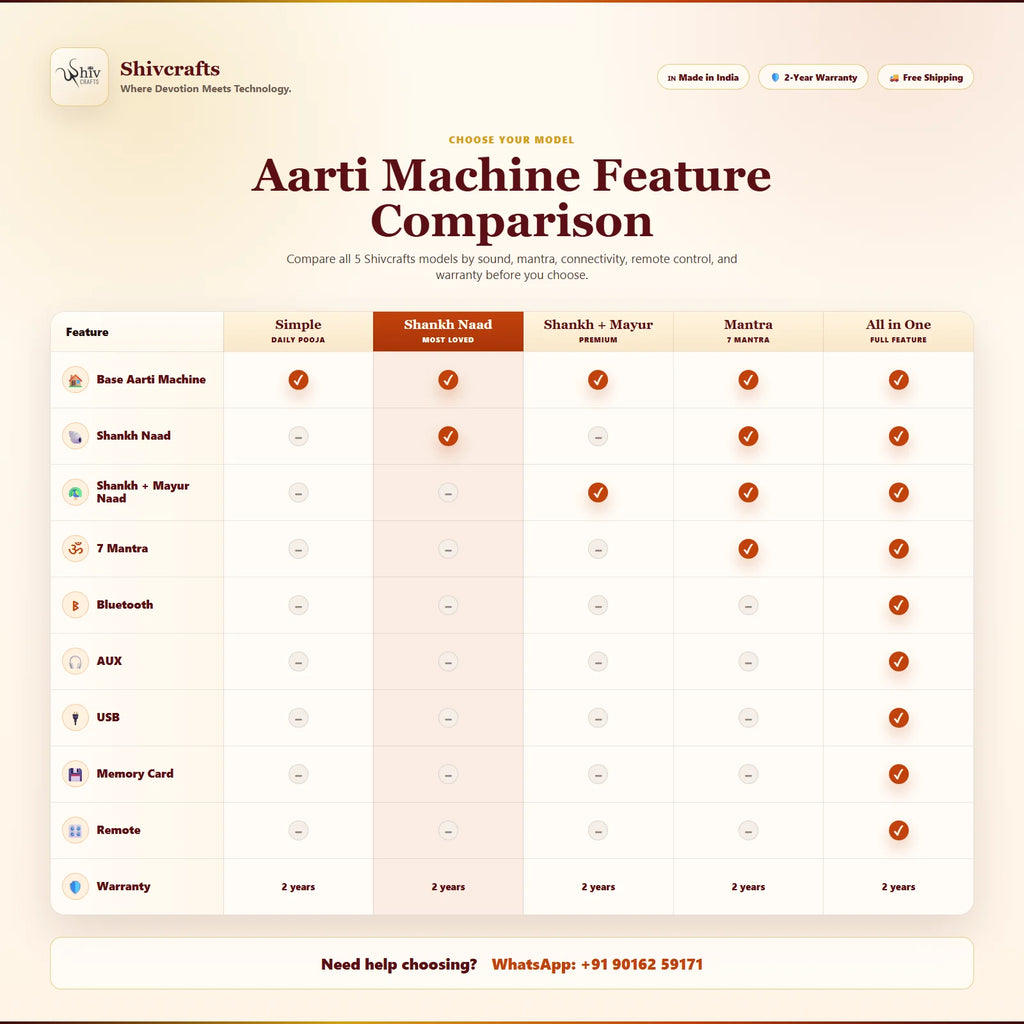Click the Where Devotion Meets Technology tagline
The width and height of the screenshot is (1024, 1024).
(x=206, y=89)
